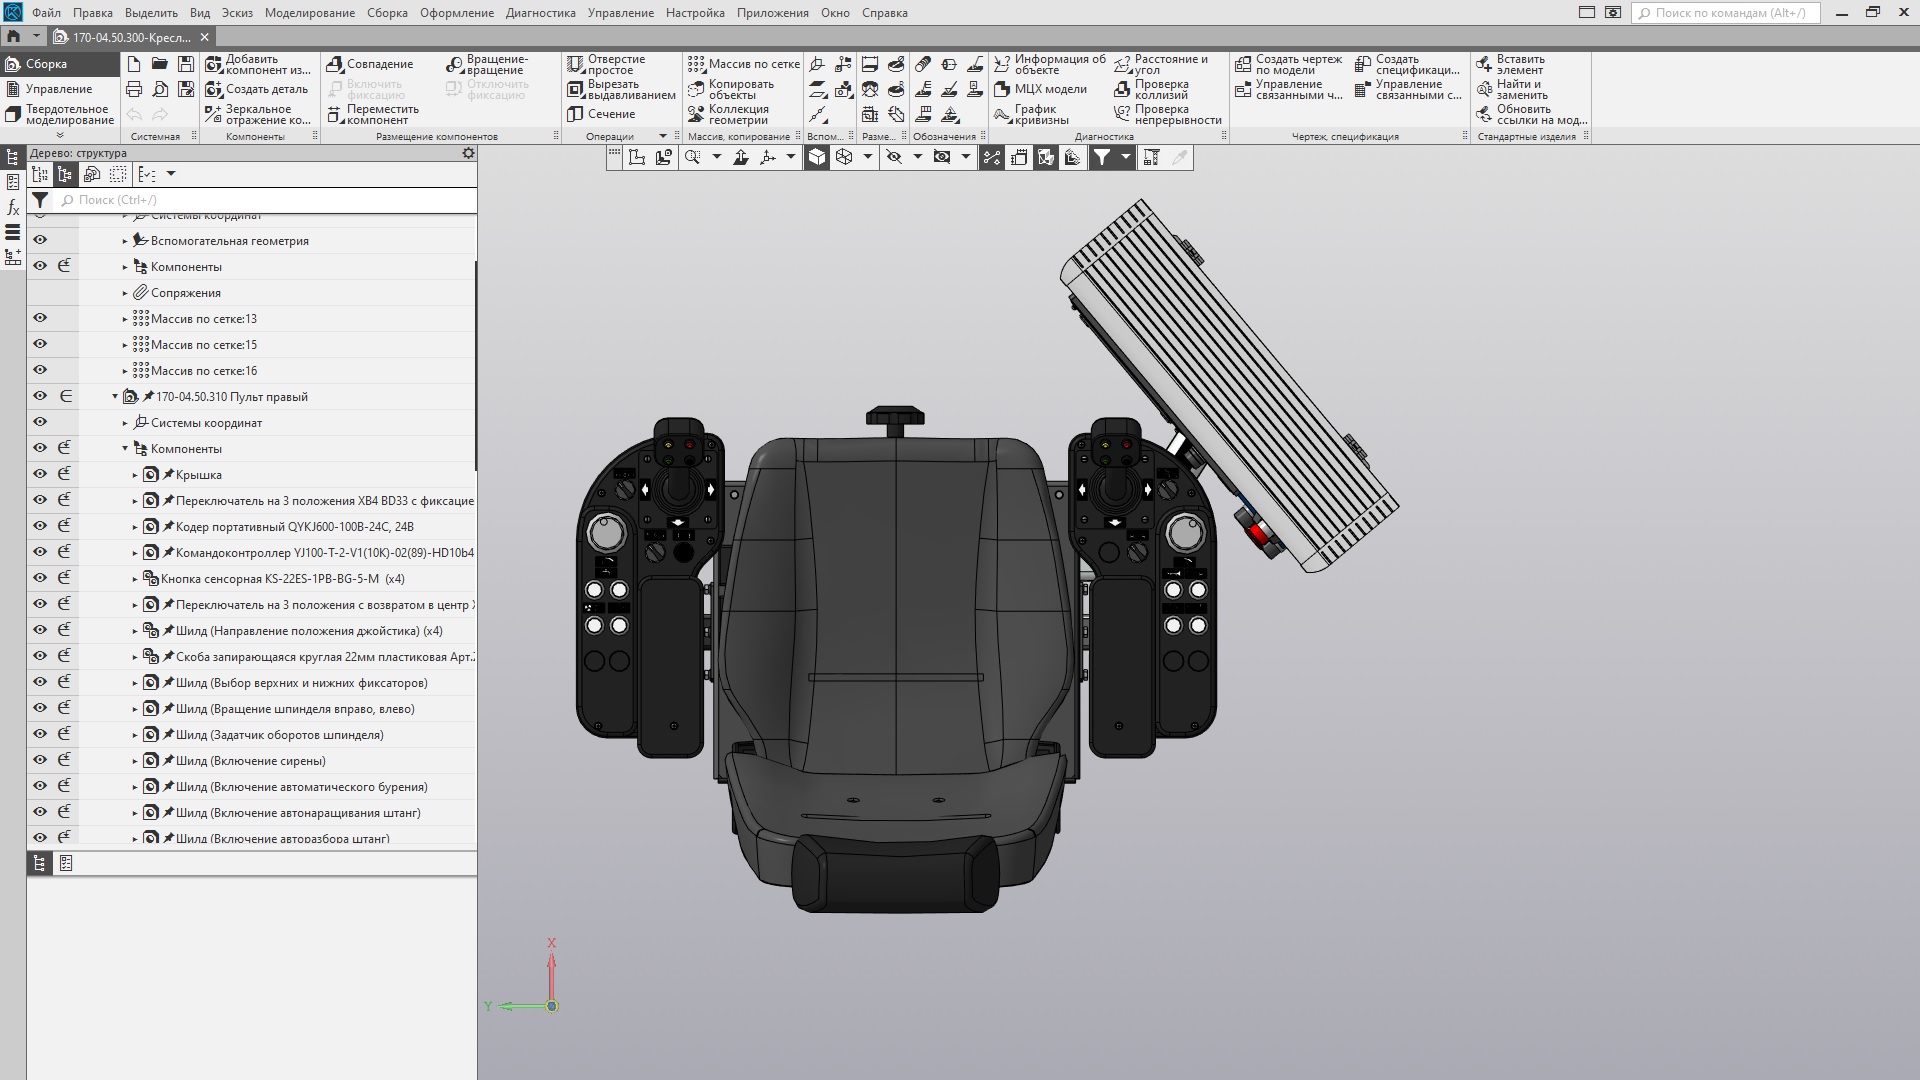Select the Сечение (Section) tool
Viewport: 1920px width, 1080px height.
[x=600, y=114]
